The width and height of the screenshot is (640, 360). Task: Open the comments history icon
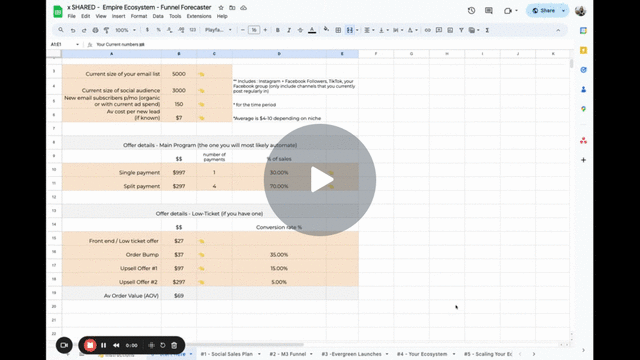[489, 11]
